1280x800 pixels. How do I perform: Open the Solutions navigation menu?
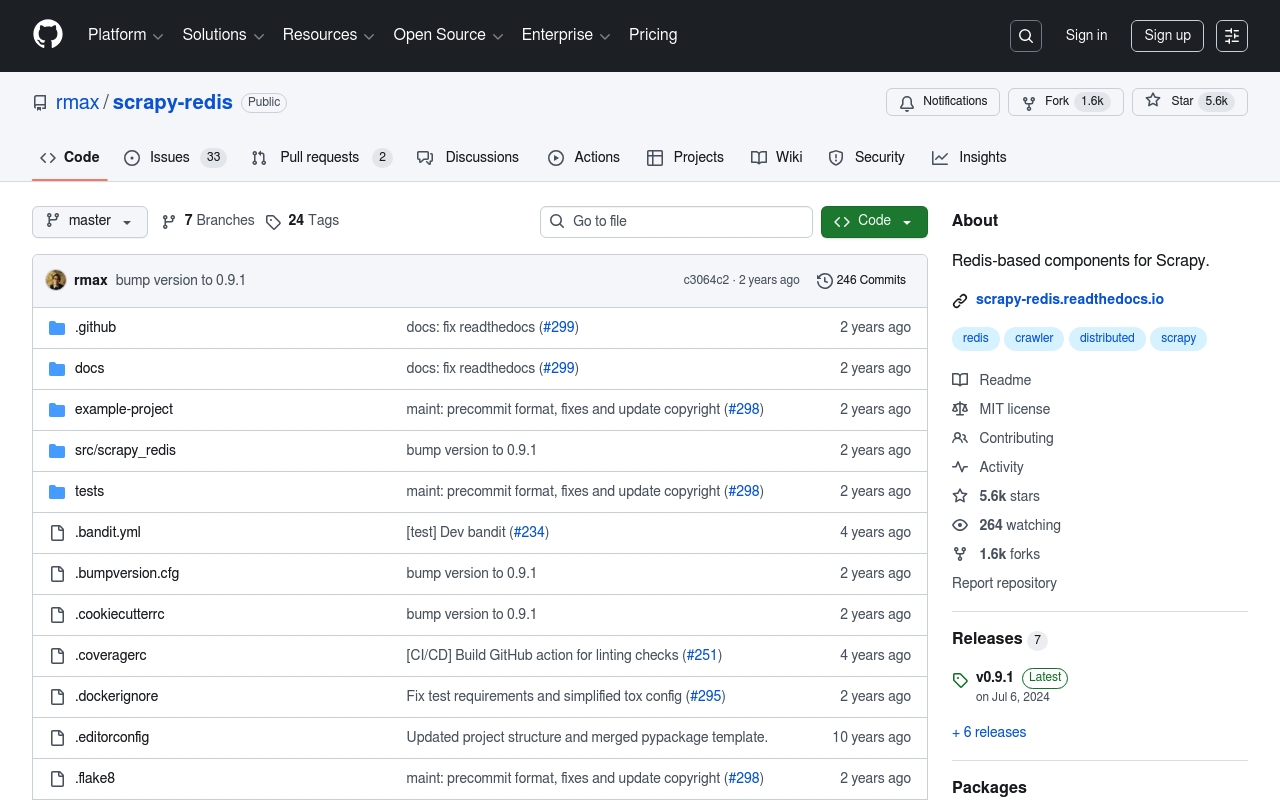click(x=223, y=35)
